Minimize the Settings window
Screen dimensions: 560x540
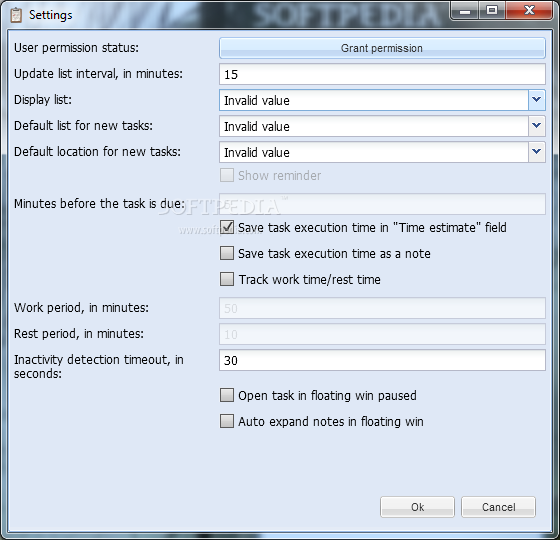(465, 10)
